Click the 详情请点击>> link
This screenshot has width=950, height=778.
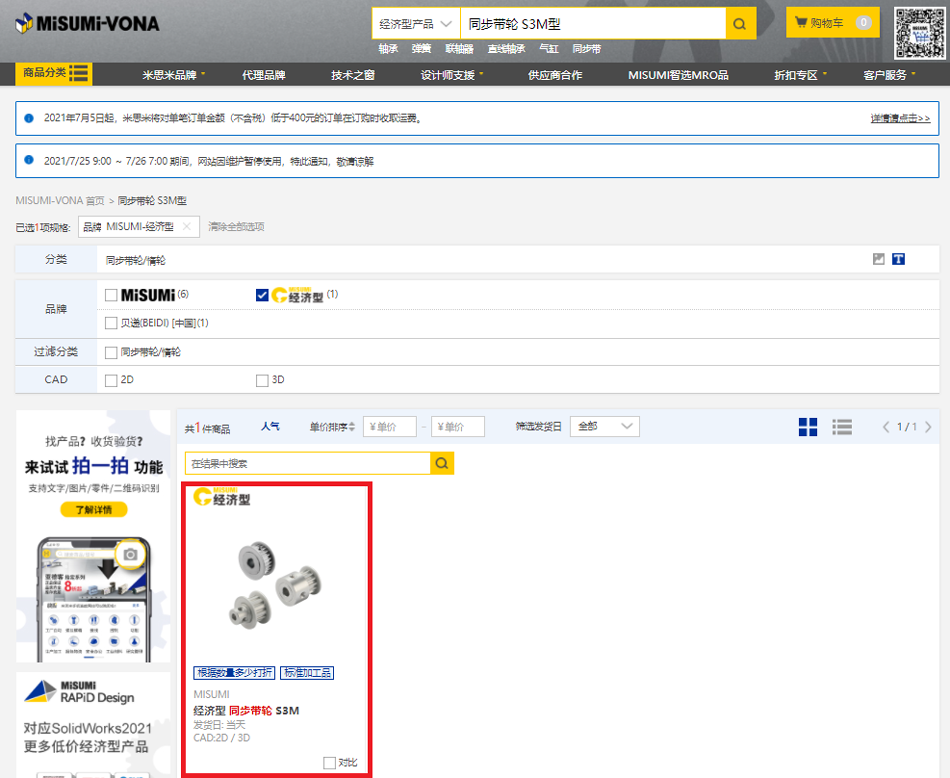coord(900,118)
